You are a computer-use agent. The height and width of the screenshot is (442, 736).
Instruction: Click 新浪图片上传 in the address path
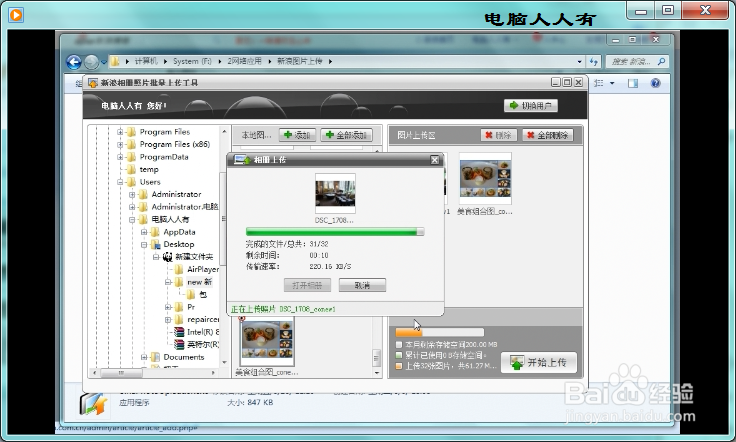[300, 61]
